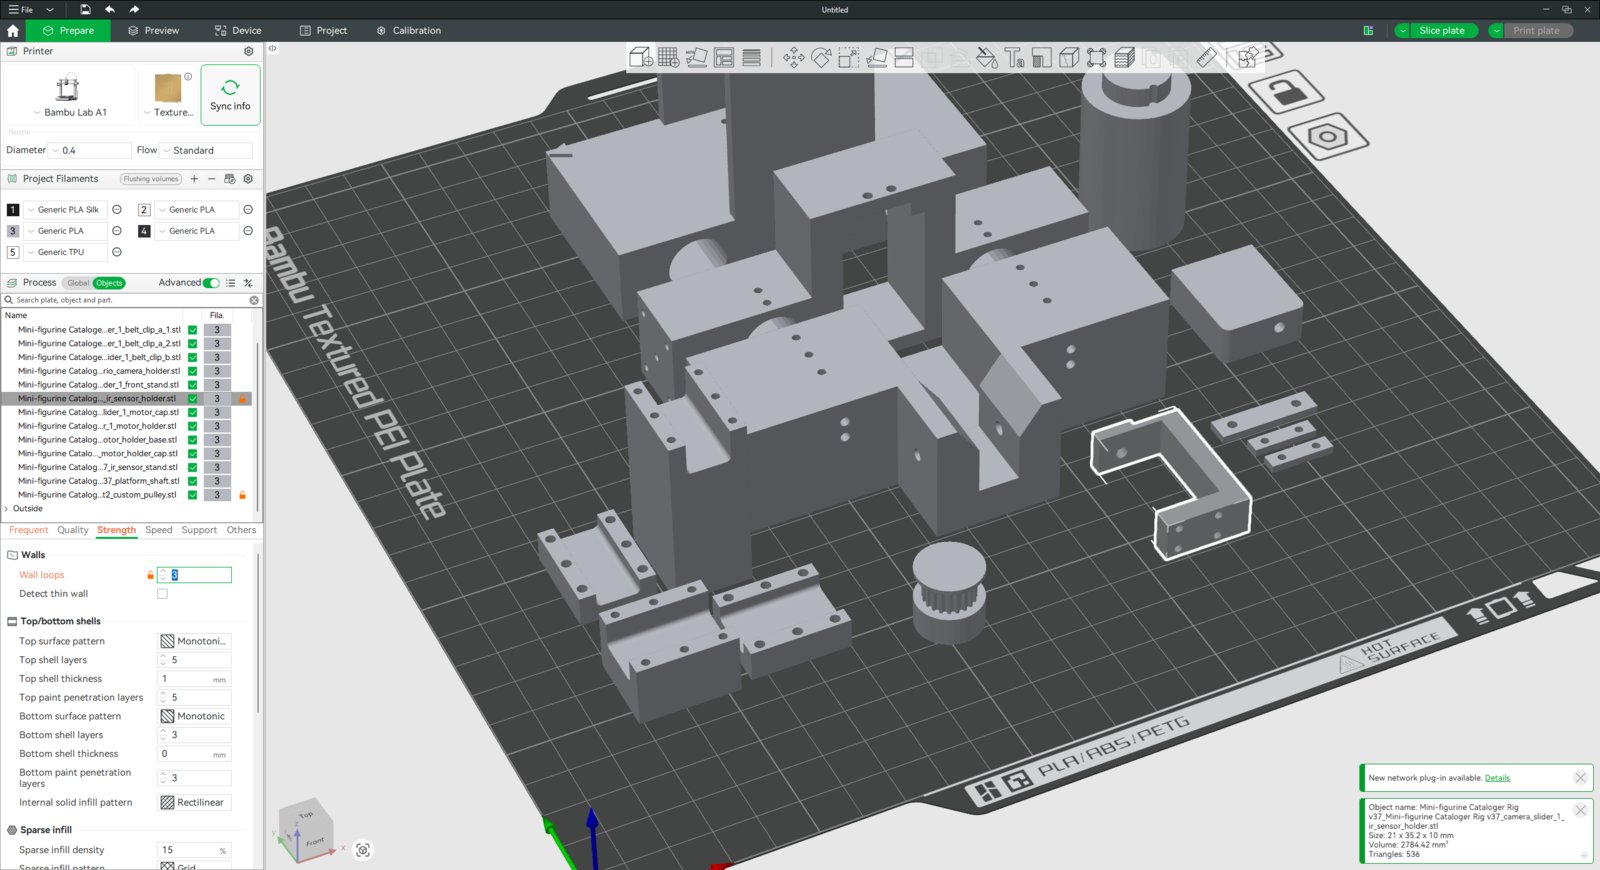Switch to the Device tab

(x=238, y=31)
